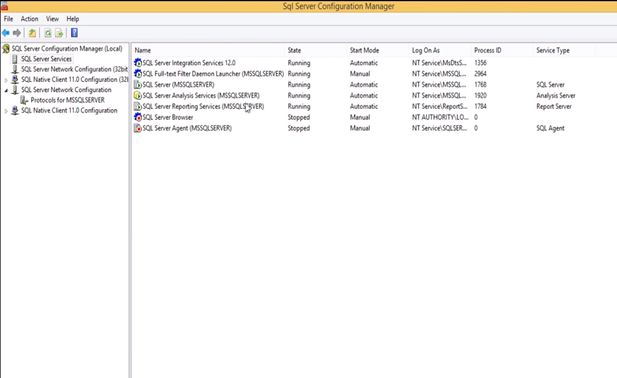
Task: Click the Forward arrow toolbar icon
Action: coord(17,33)
